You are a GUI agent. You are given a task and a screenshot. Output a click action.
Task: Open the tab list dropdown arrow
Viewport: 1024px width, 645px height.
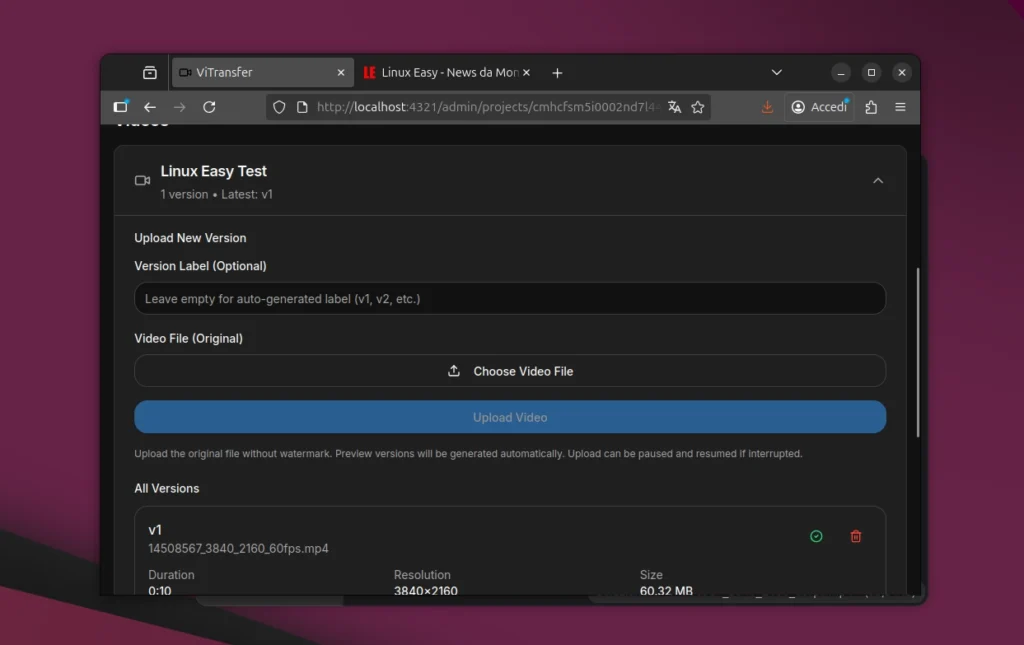click(777, 72)
